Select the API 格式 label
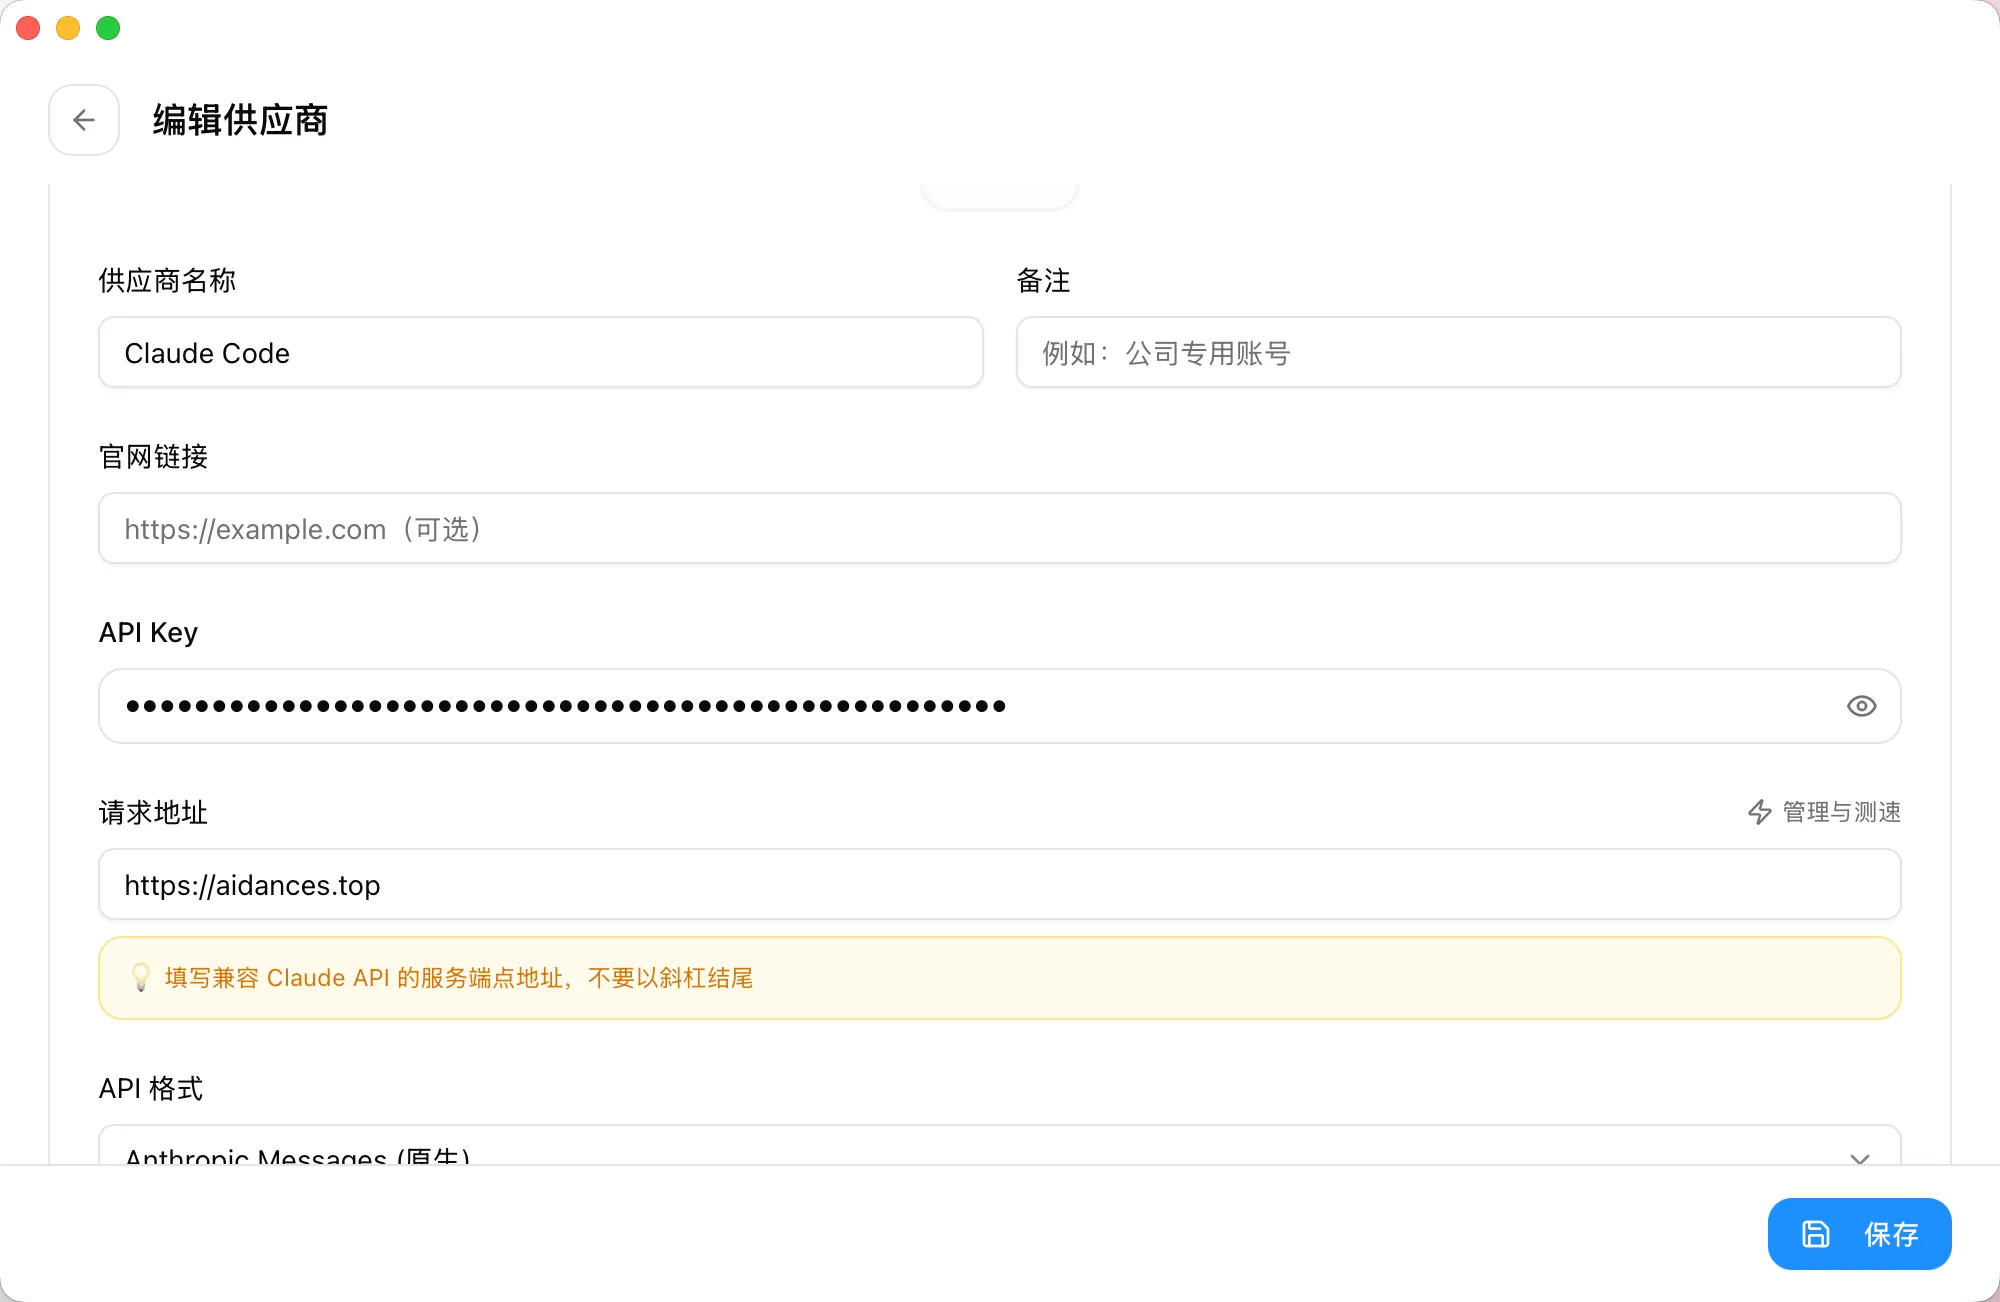Screen dimensions: 2000x1302 [x=151, y=1089]
